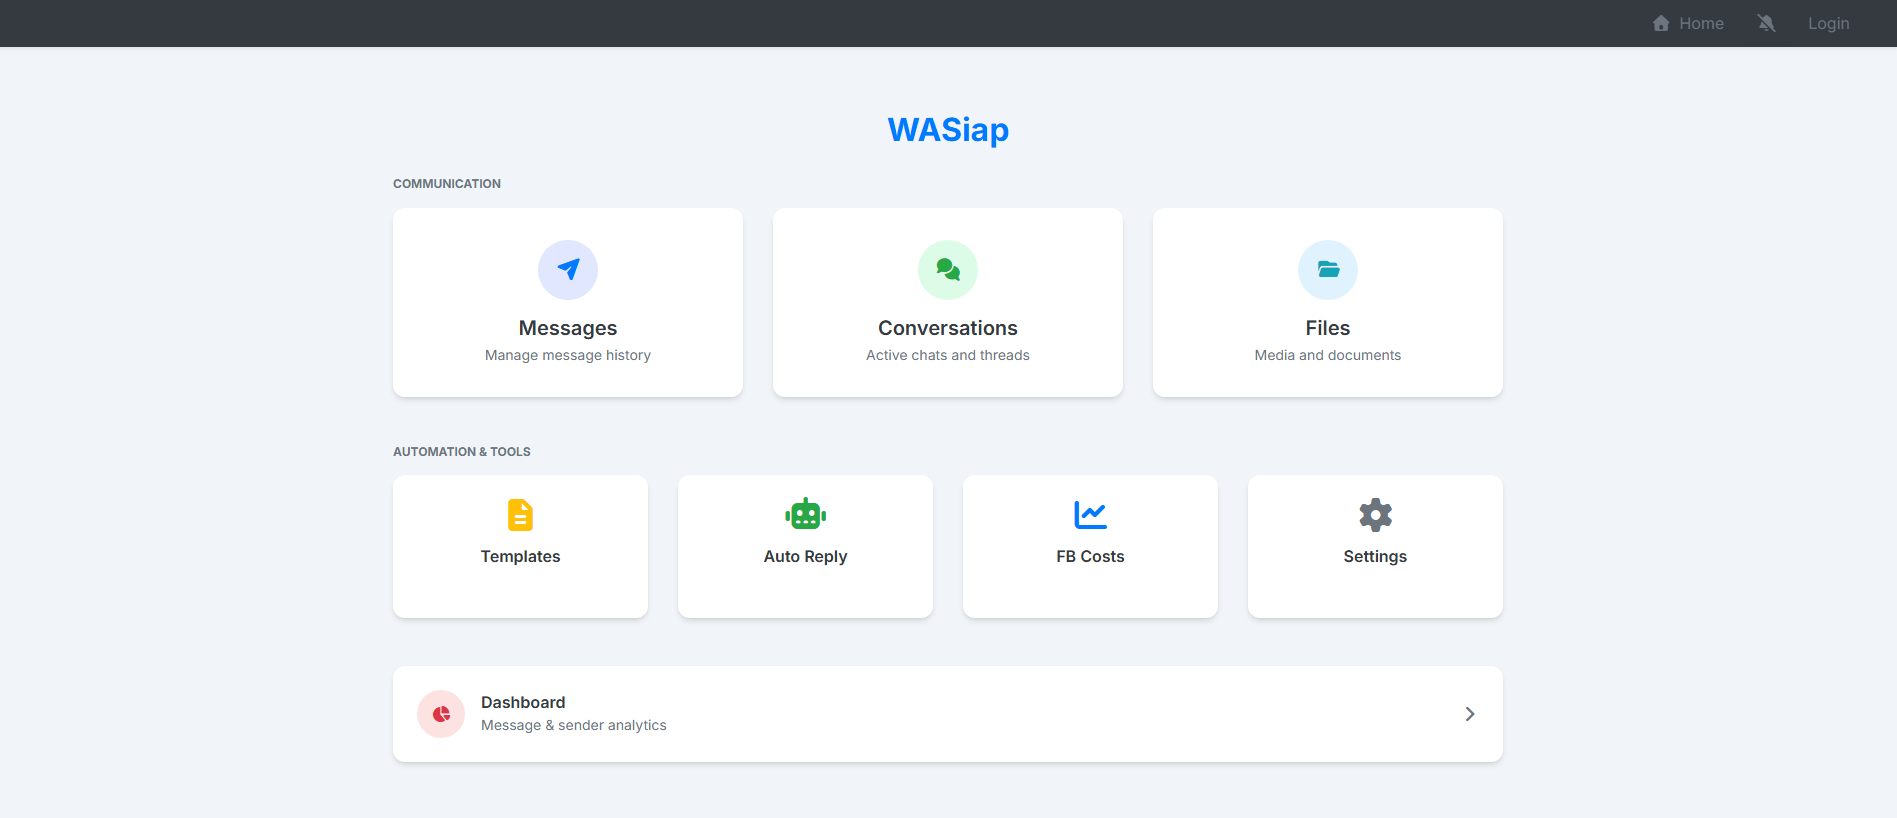Click the muted notifications bell icon
Image resolution: width=1897 pixels, height=818 pixels.
1766,23
